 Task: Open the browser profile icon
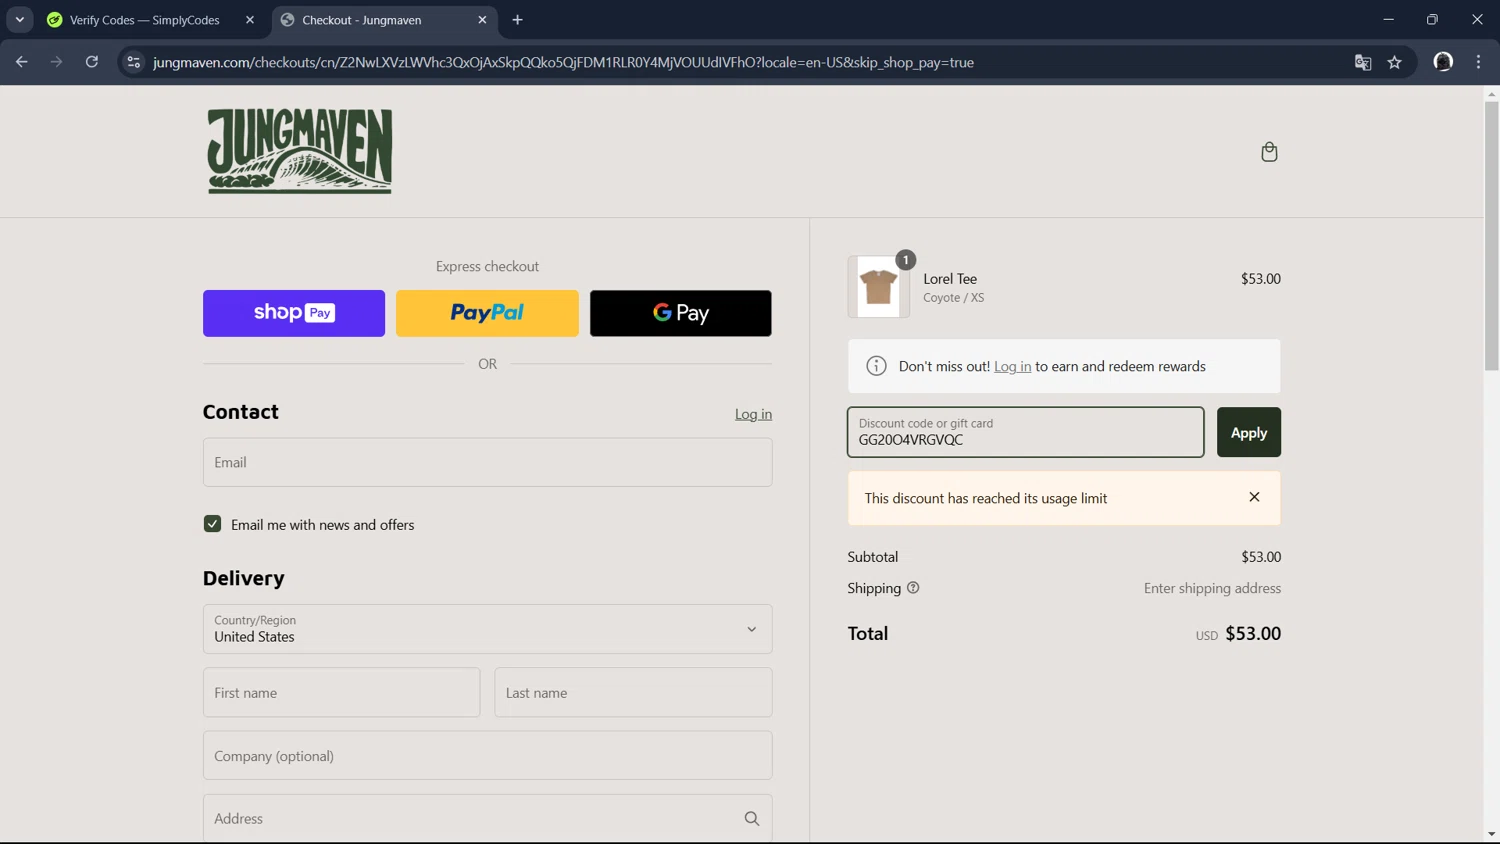[x=1443, y=62]
